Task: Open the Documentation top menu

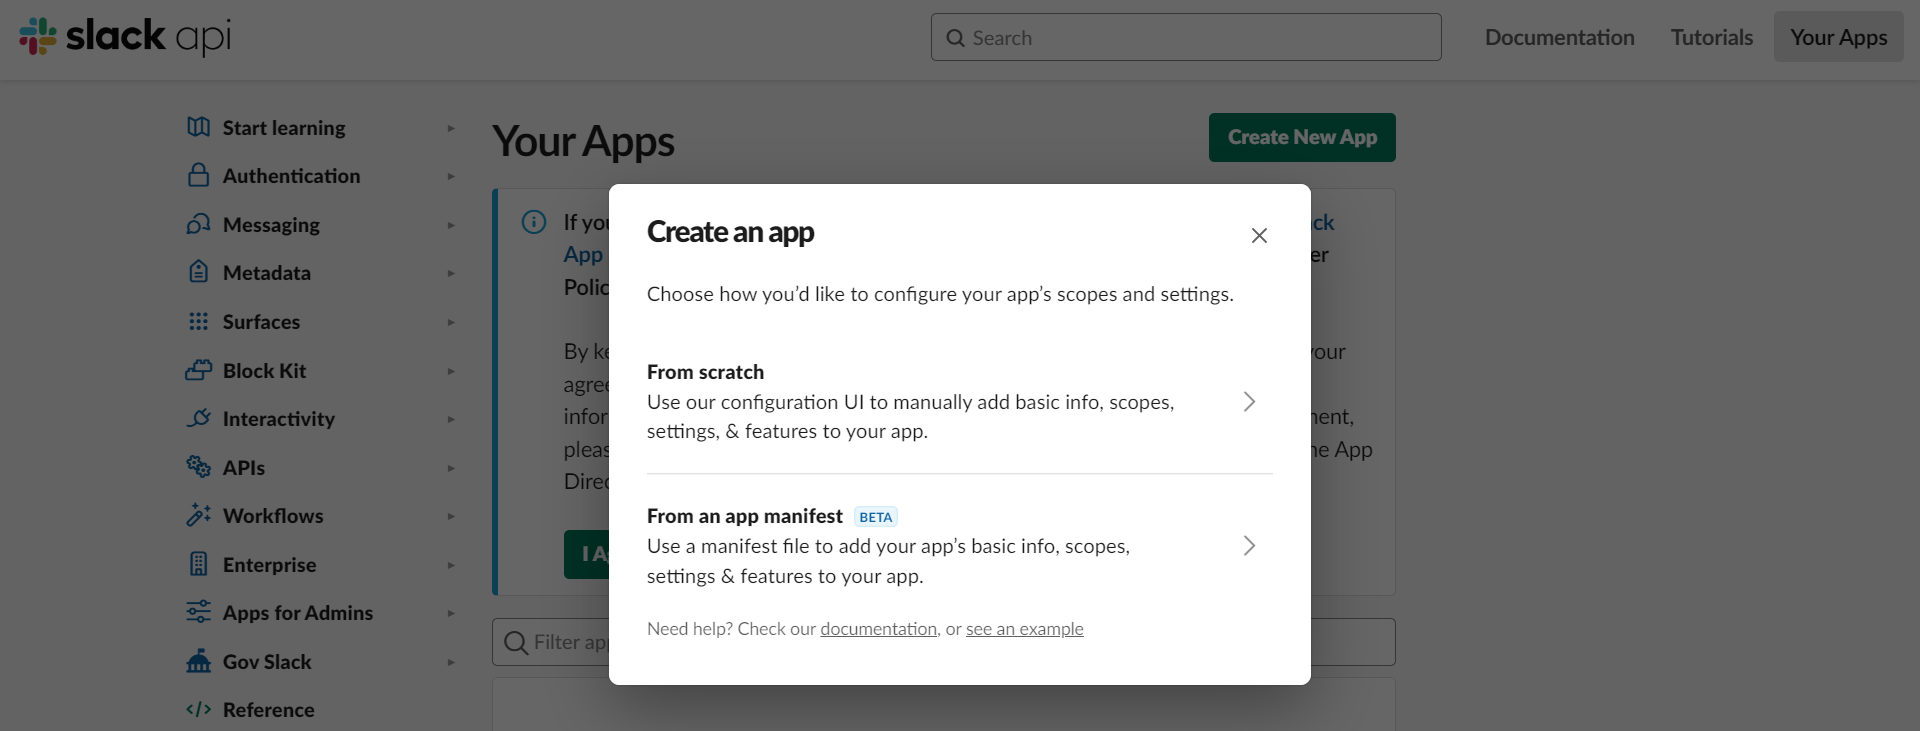Action: [x=1559, y=37]
